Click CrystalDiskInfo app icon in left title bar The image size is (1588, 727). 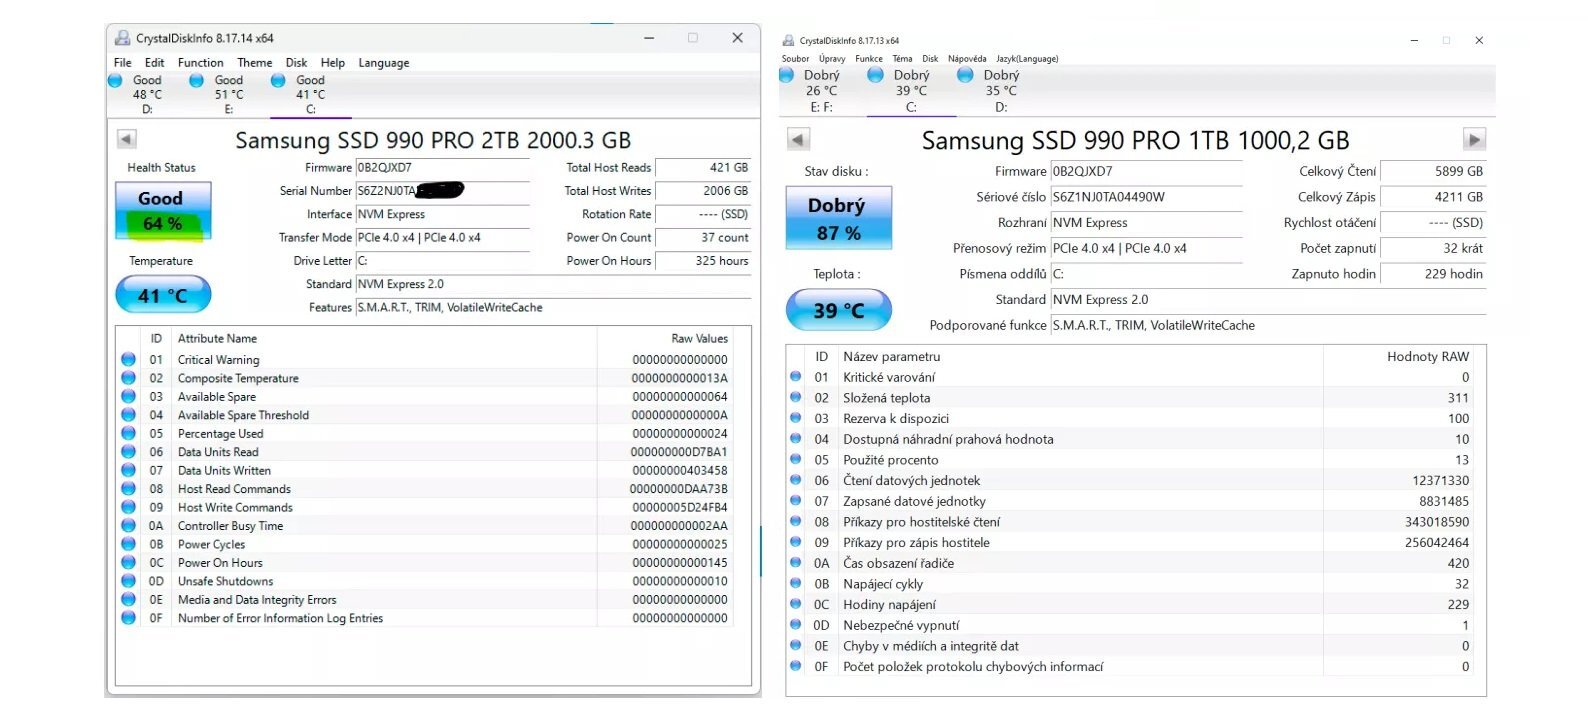tap(122, 38)
